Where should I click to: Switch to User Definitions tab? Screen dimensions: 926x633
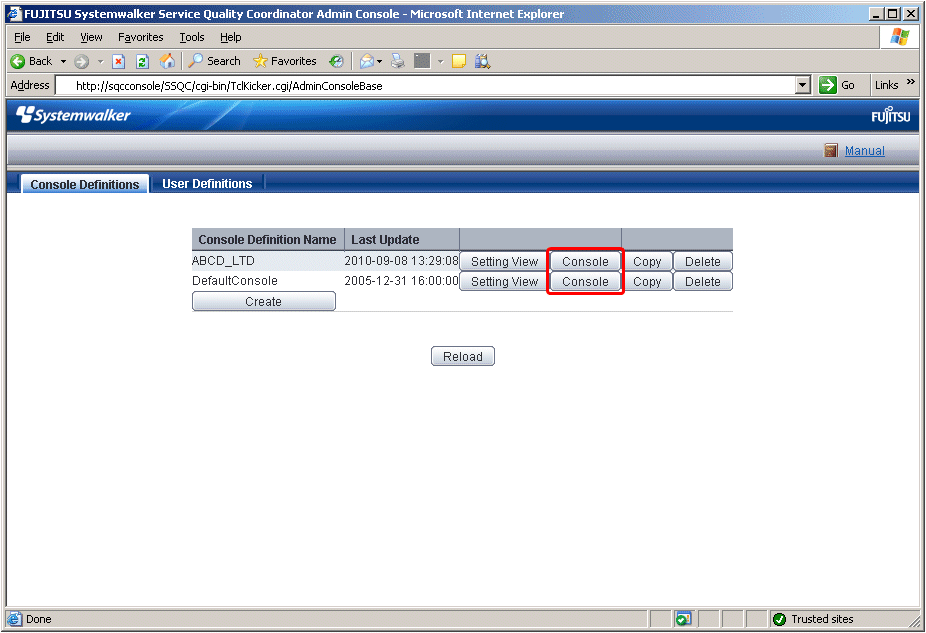pos(207,184)
